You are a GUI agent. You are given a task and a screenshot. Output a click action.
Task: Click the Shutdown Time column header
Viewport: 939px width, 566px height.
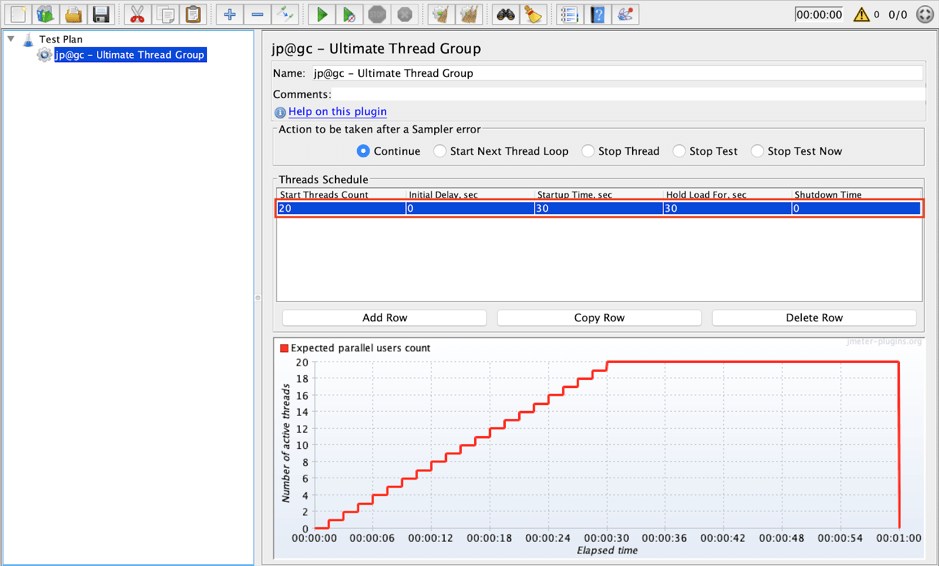tap(856, 195)
